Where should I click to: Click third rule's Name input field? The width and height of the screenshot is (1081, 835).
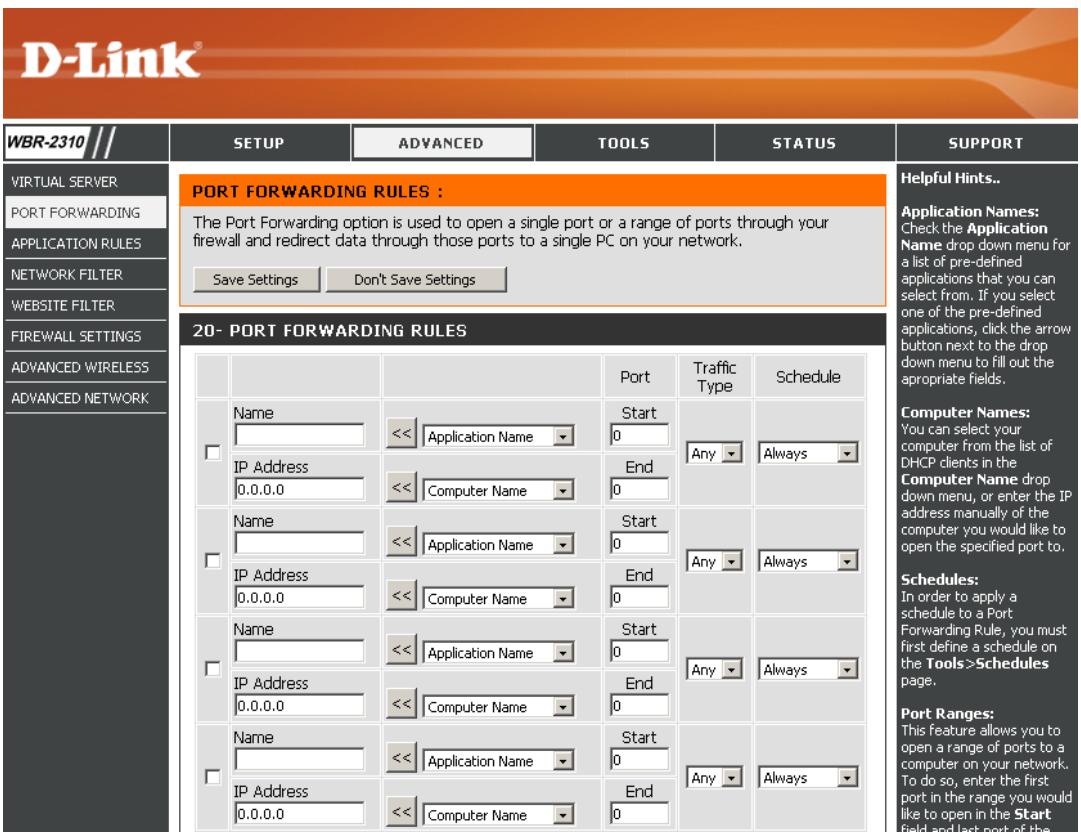pyautogui.click(x=299, y=652)
